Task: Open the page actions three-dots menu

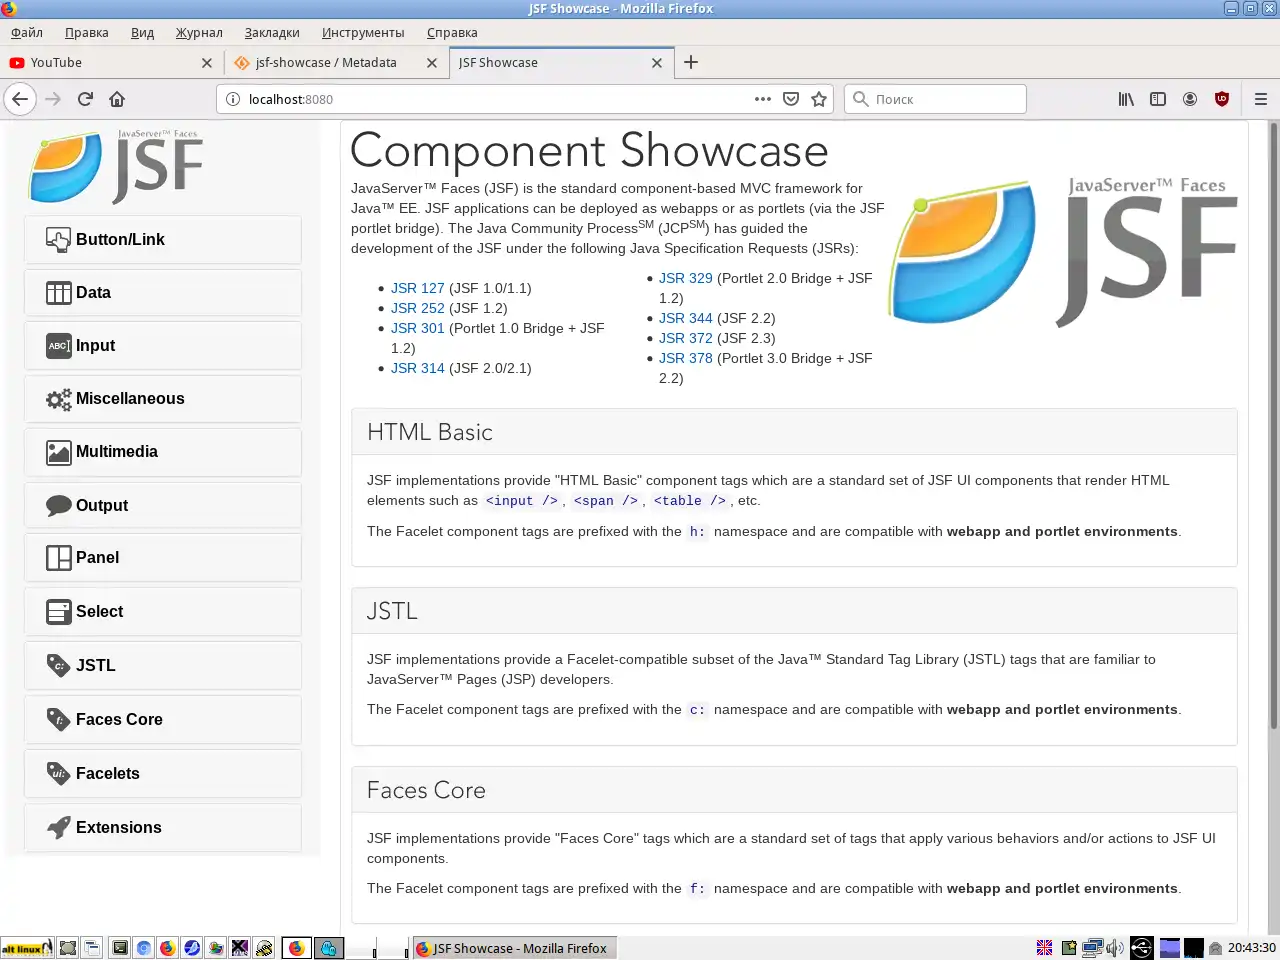Action: pyautogui.click(x=763, y=99)
